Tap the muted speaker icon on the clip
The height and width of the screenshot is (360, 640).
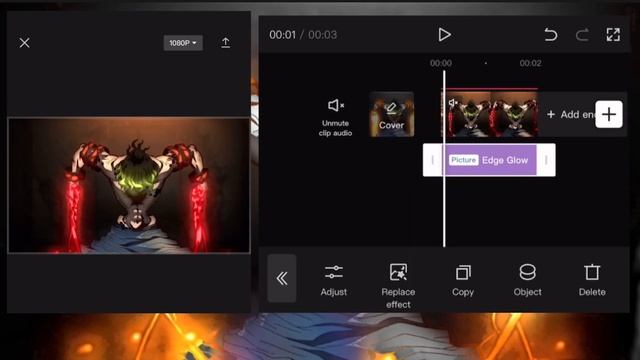453,102
